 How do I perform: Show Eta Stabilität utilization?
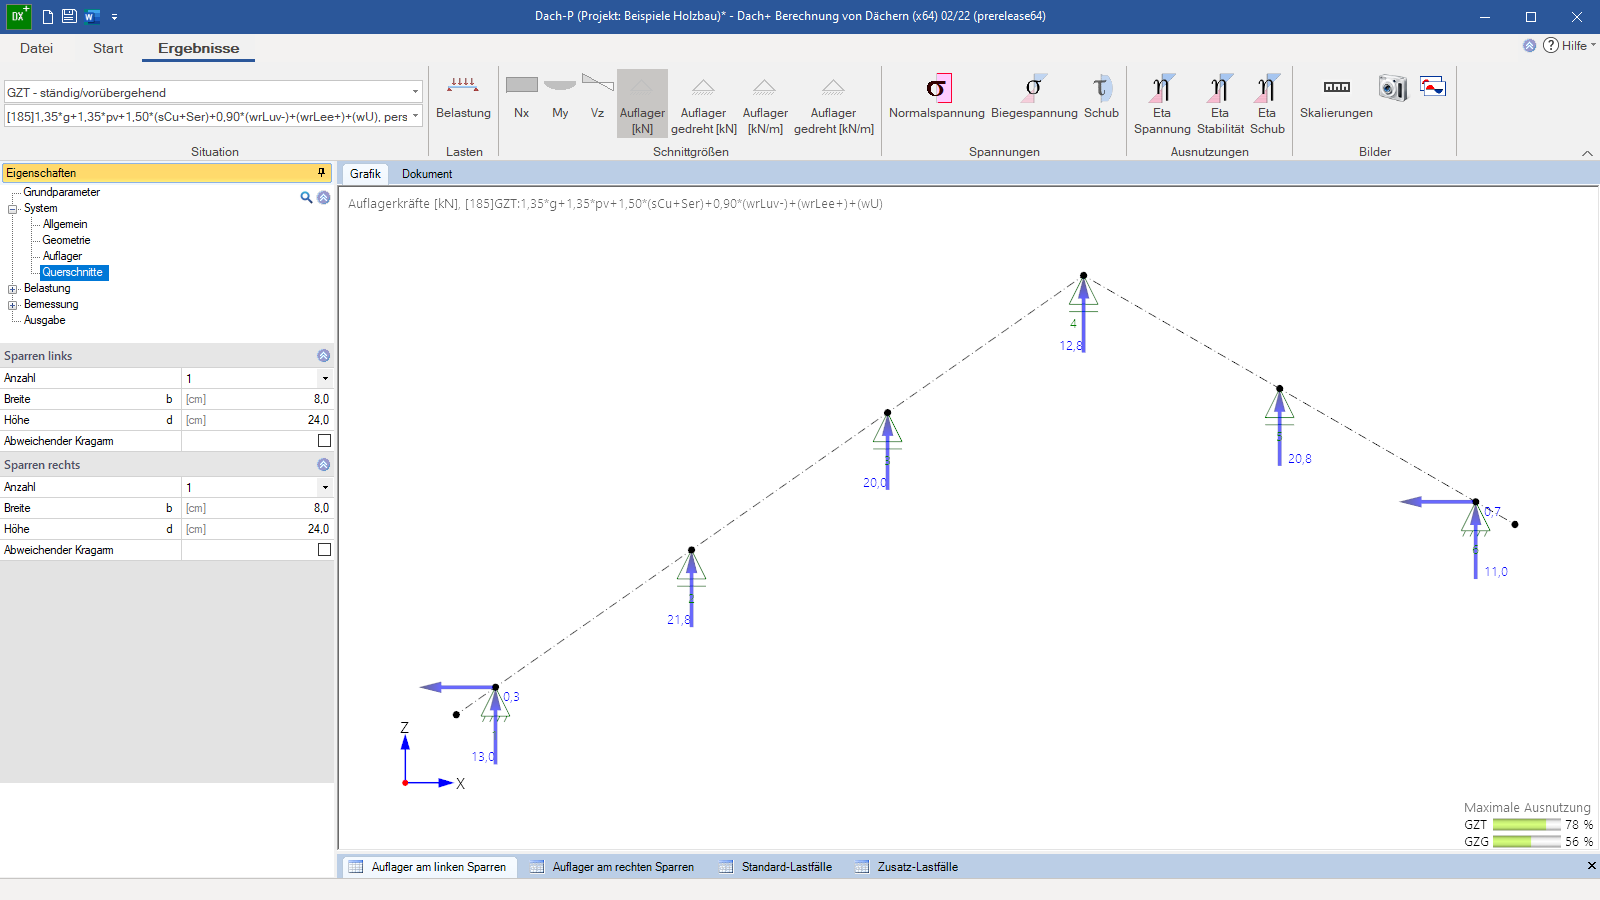pyautogui.click(x=1220, y=103)
